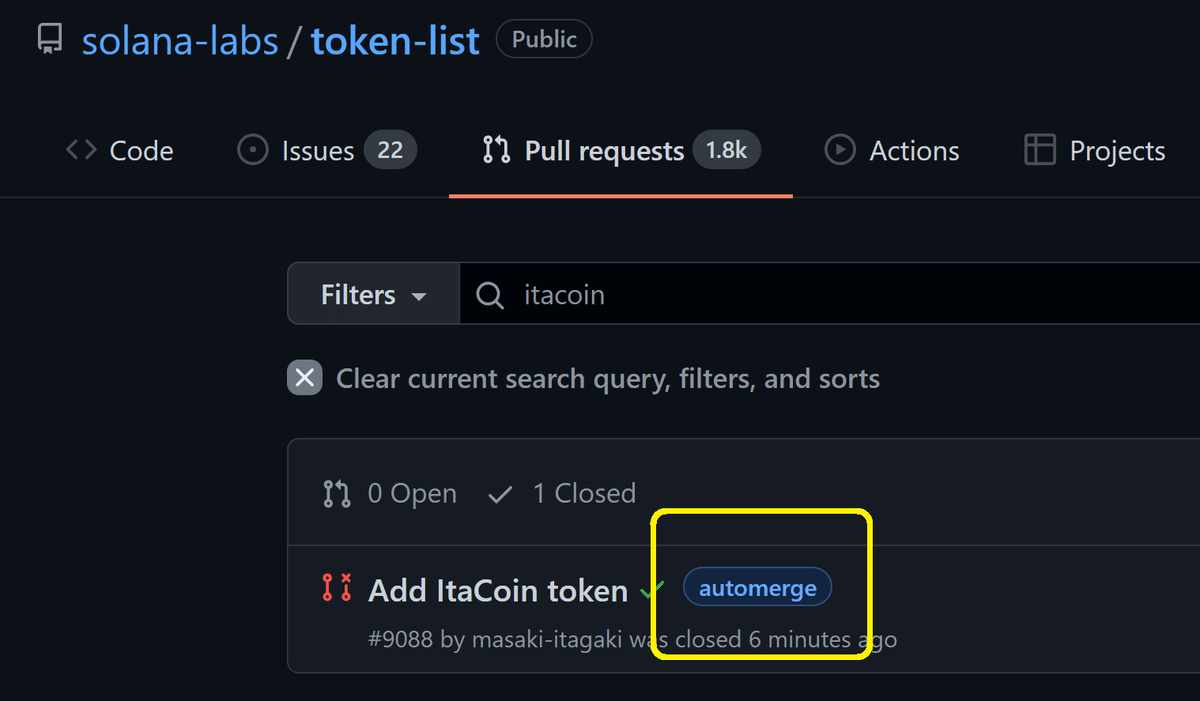The width and height of the screenshot is (1200, 701).
Task: Open the masaki-itagaki author link
Action: (546, 639)
